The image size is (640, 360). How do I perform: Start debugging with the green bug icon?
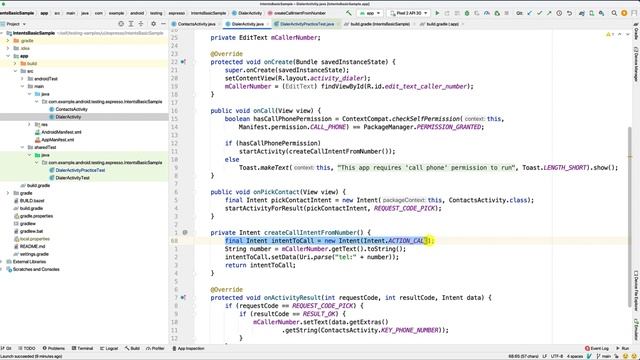point(467,13)
